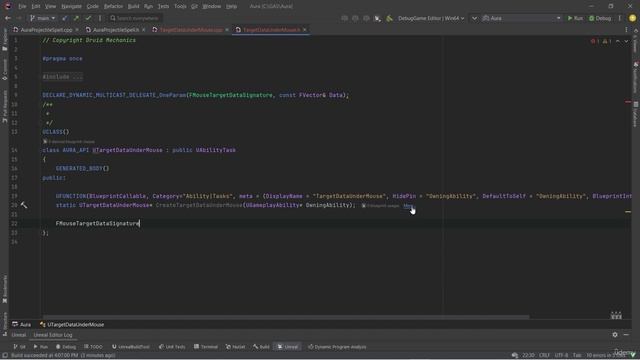Image resolution: width=640 pixels, height=360 pixels.
Task: Open the Notifications side panel
Action: 636,78
